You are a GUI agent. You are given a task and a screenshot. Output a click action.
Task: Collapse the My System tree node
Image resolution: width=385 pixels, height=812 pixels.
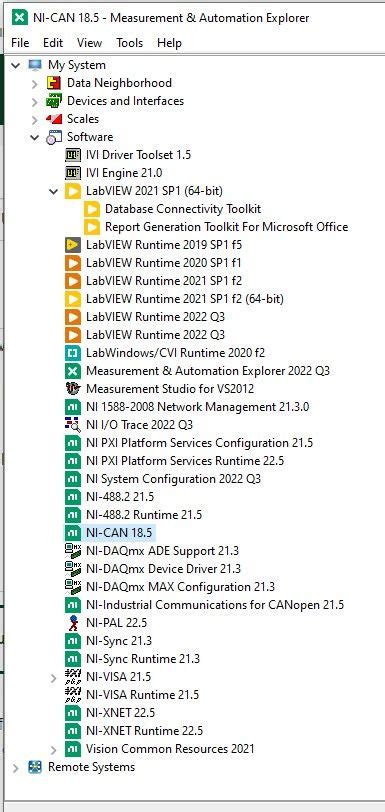(x=16, y=65)
